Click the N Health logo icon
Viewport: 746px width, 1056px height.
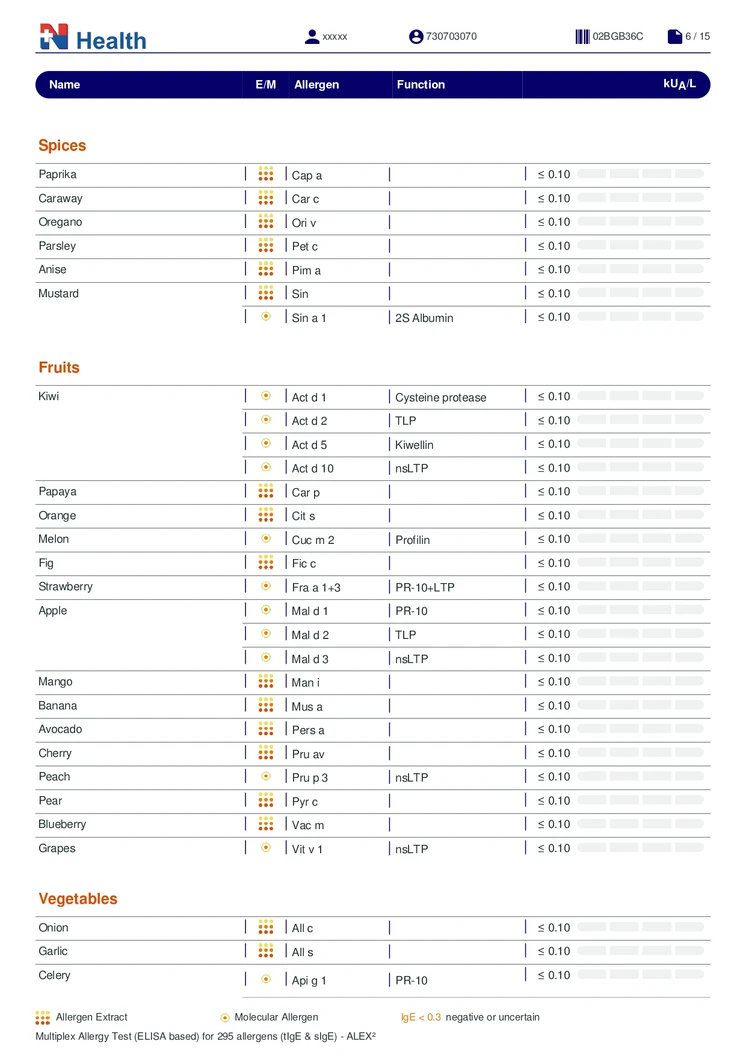(x=54, y=38)
